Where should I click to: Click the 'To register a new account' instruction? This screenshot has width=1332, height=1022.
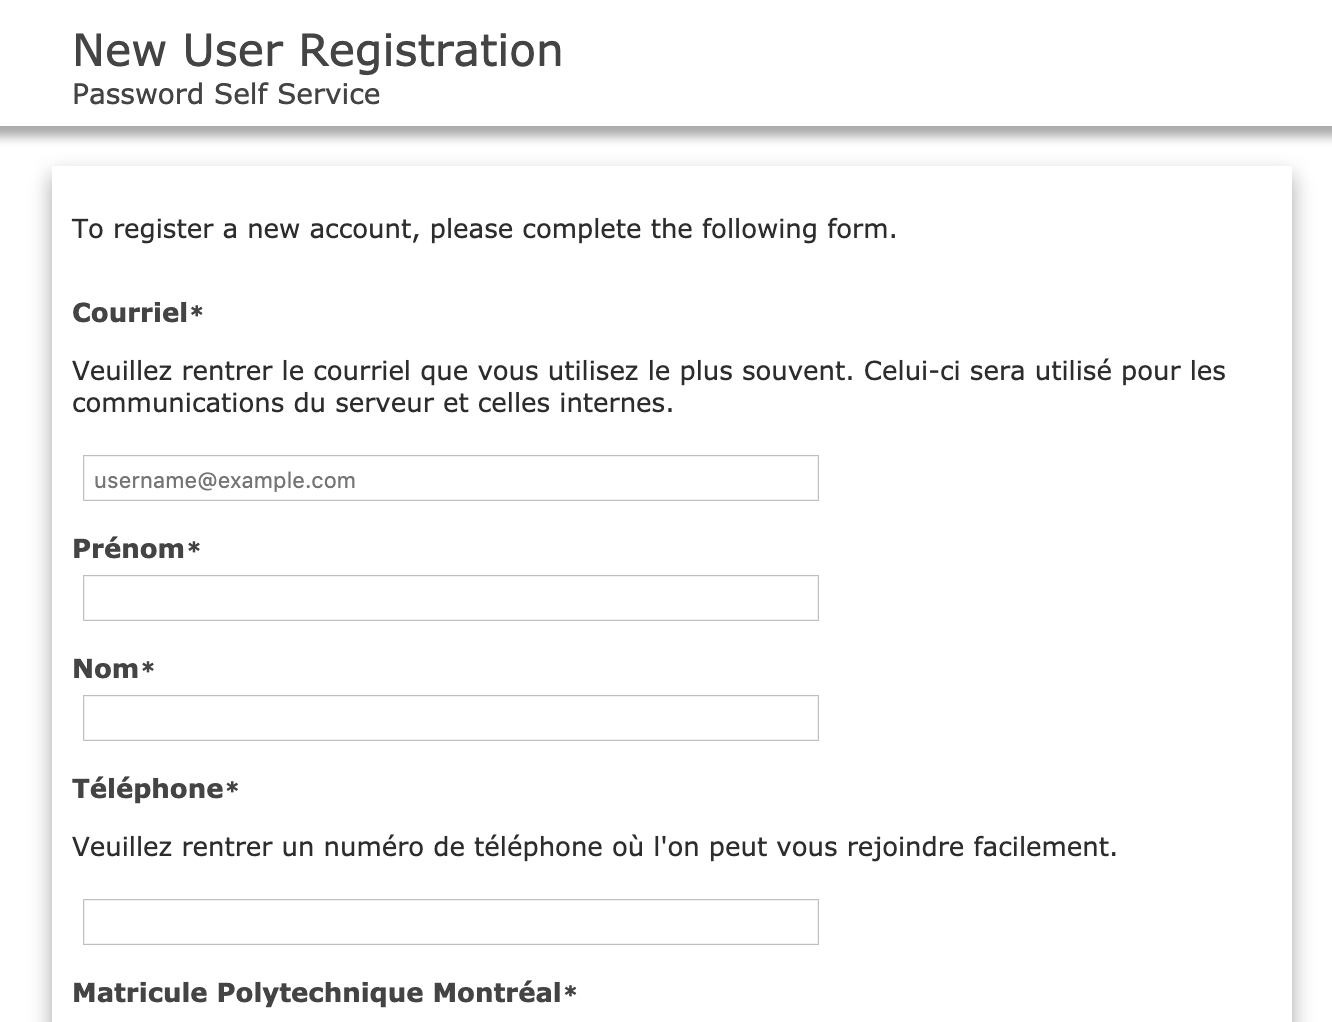tap(484, 229)
